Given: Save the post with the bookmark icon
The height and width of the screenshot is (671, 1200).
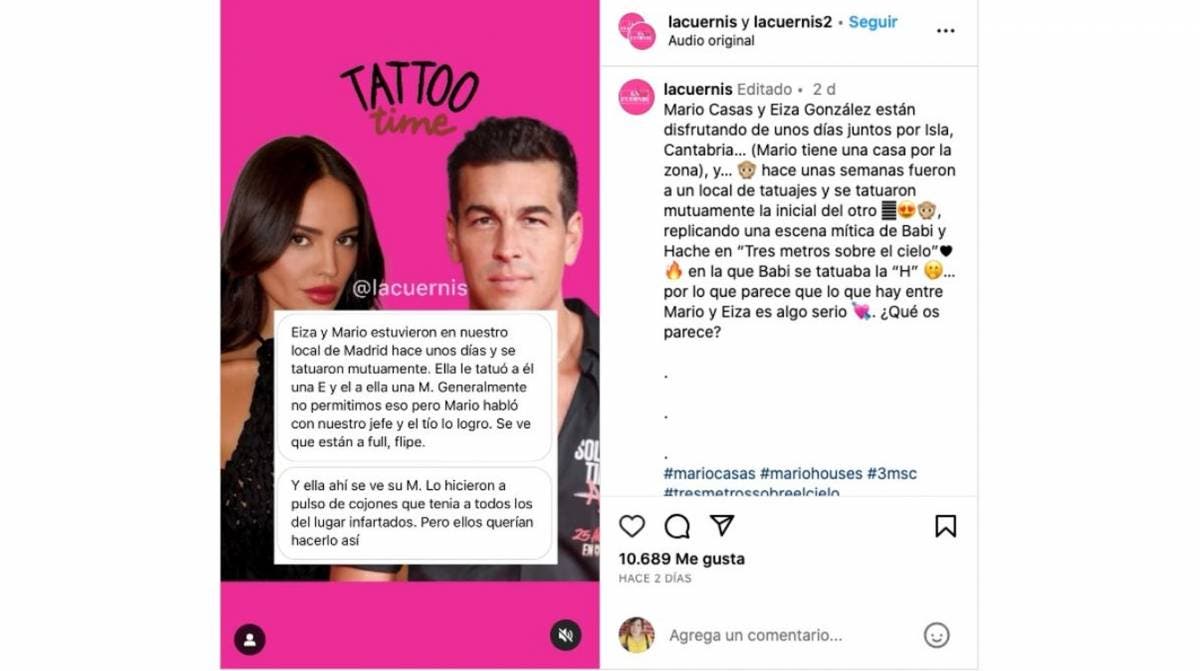Looking at the screenshot, I should pyautogui.click(x=945, y=526).
